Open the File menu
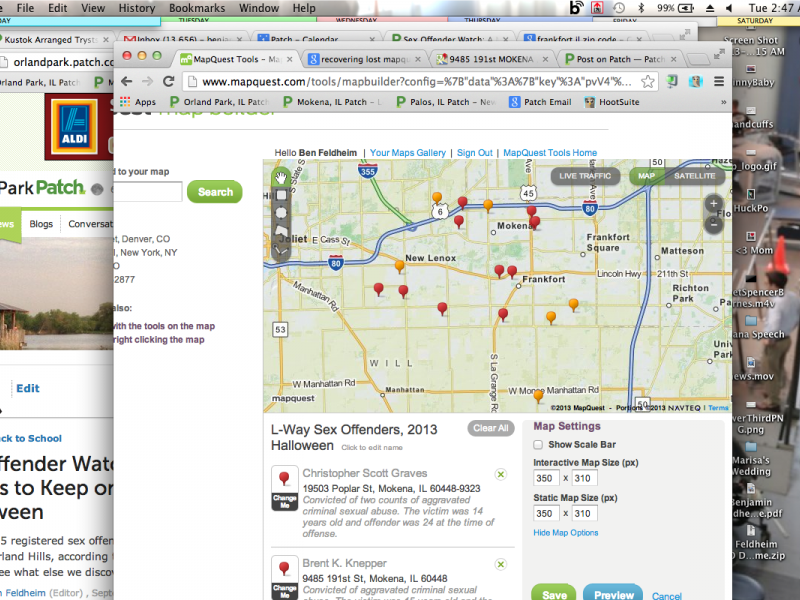800x600 pixels. click(x=25, y=8)
